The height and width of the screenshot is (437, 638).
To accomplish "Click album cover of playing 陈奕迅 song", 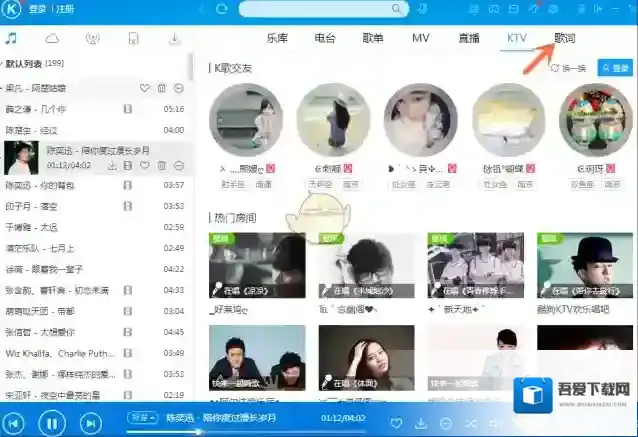I will tap(21, 158).
